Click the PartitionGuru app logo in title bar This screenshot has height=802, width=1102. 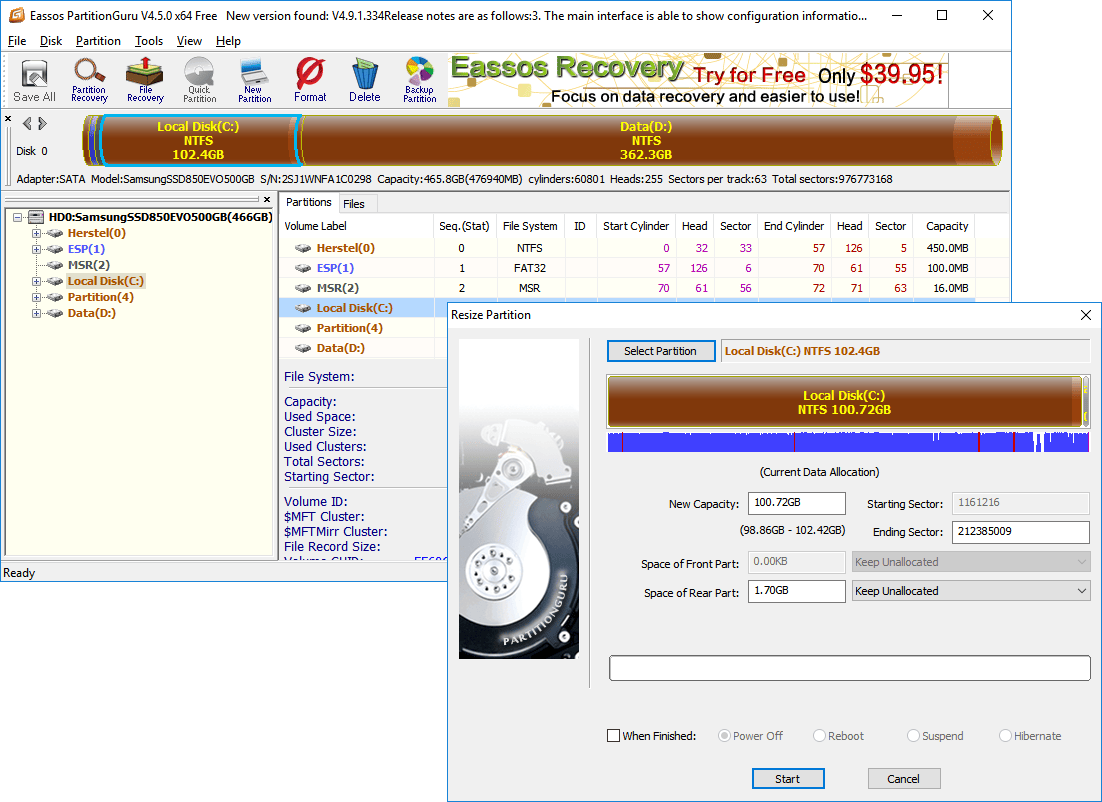click(16, 15)
